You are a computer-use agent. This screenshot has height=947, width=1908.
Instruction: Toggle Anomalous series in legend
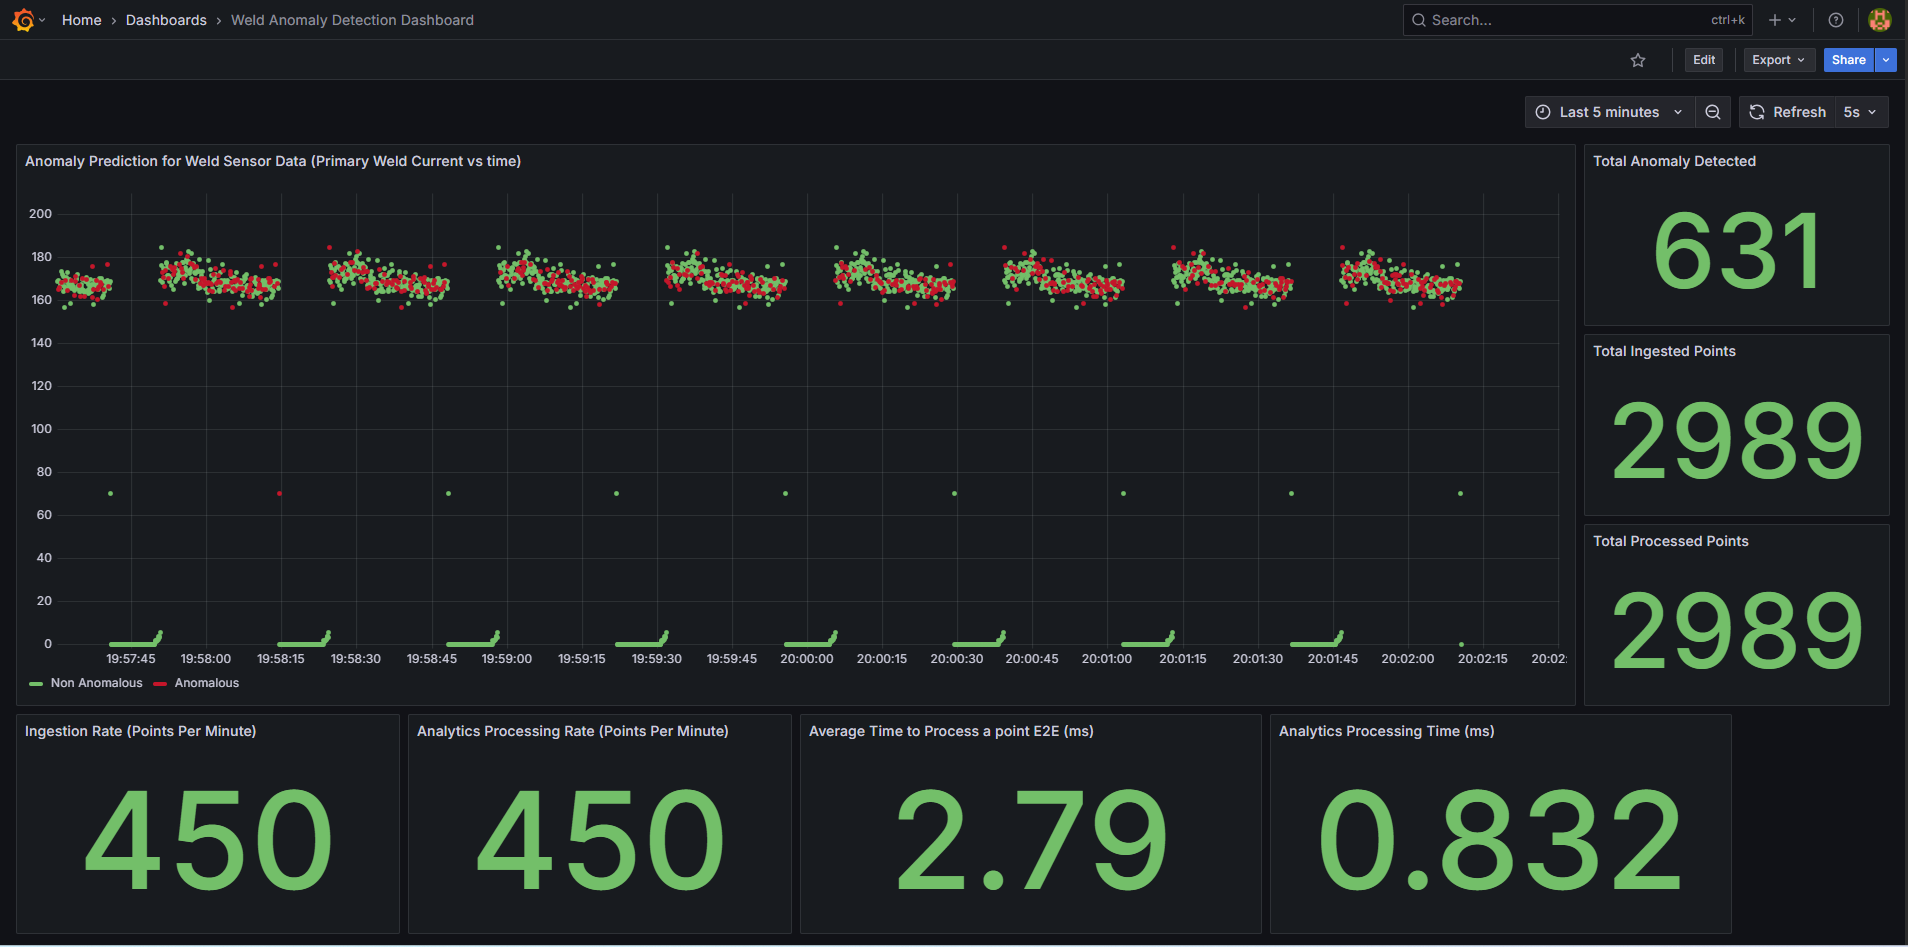click(206, 683)
